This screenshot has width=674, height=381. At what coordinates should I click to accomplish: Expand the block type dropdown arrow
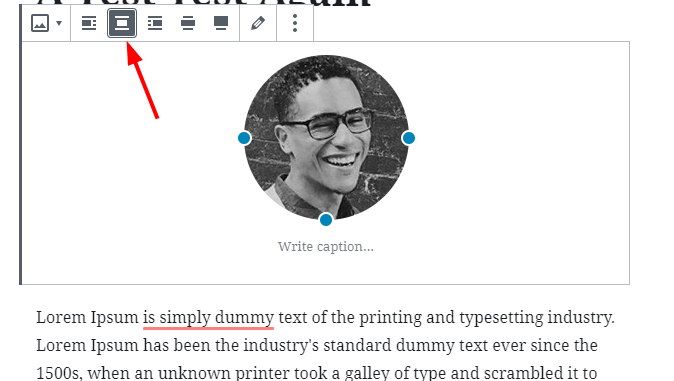(x=59, y=23)
